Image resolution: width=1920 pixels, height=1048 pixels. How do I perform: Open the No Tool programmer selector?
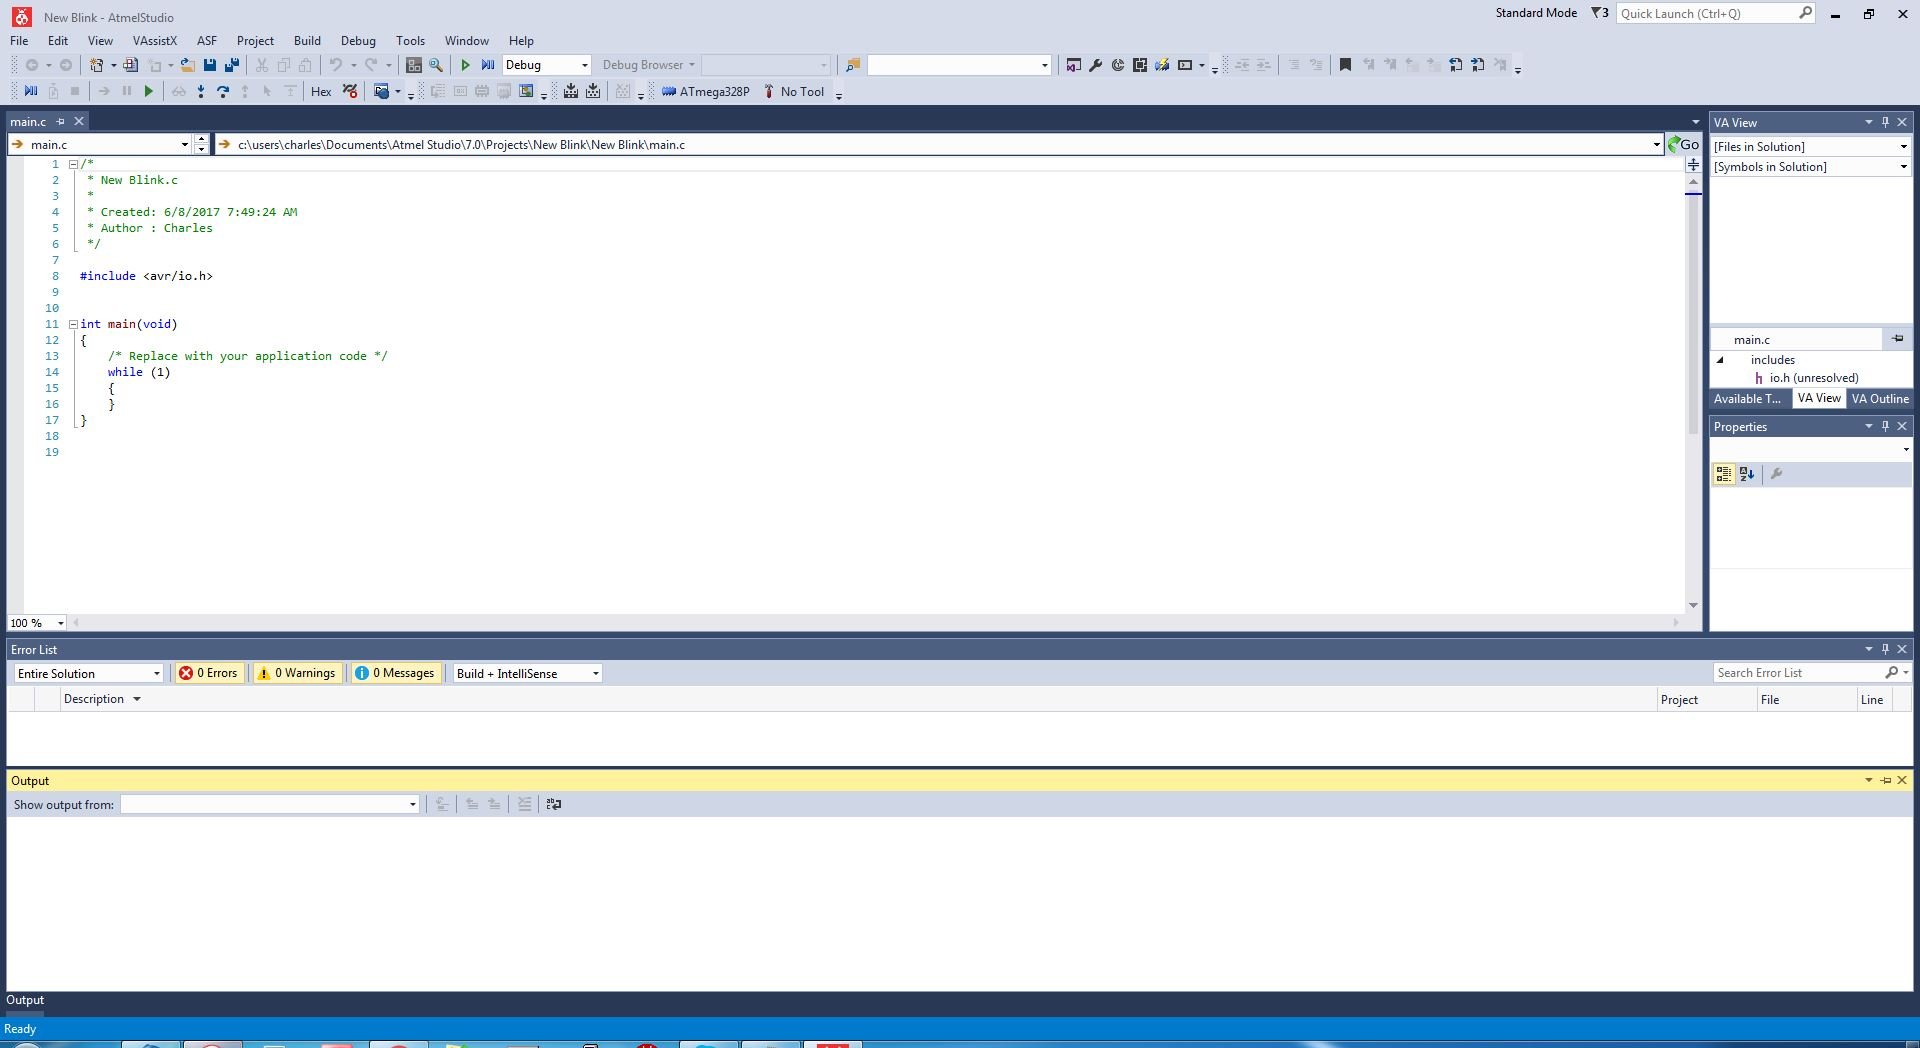pyautogui.click(x=794, y=92)
